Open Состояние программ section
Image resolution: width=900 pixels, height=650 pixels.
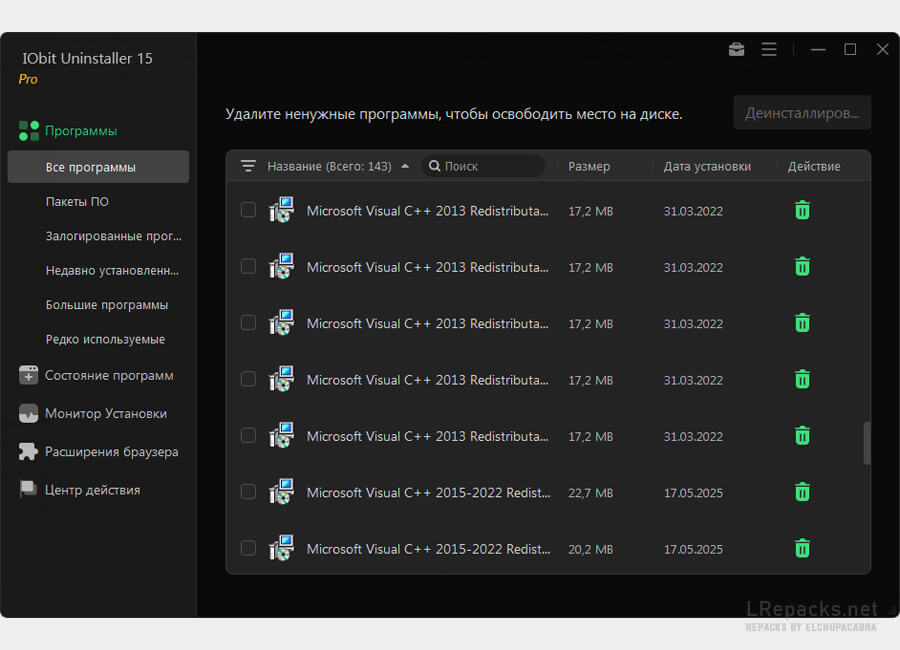(x=96, y=376)
